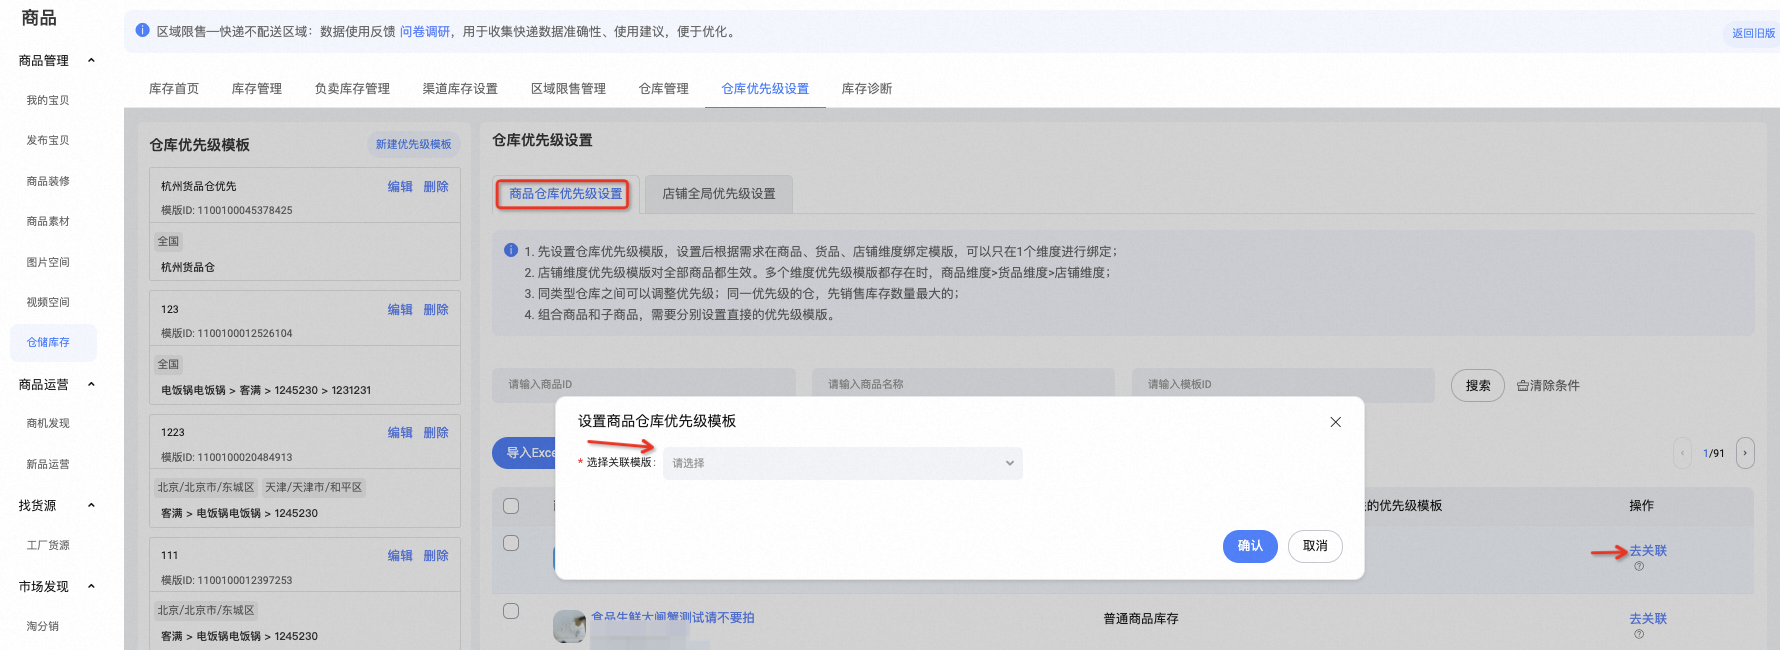Toggle the select-all checkbox in table header
This screenshot has width=1780, height=650.
point(511,506)
